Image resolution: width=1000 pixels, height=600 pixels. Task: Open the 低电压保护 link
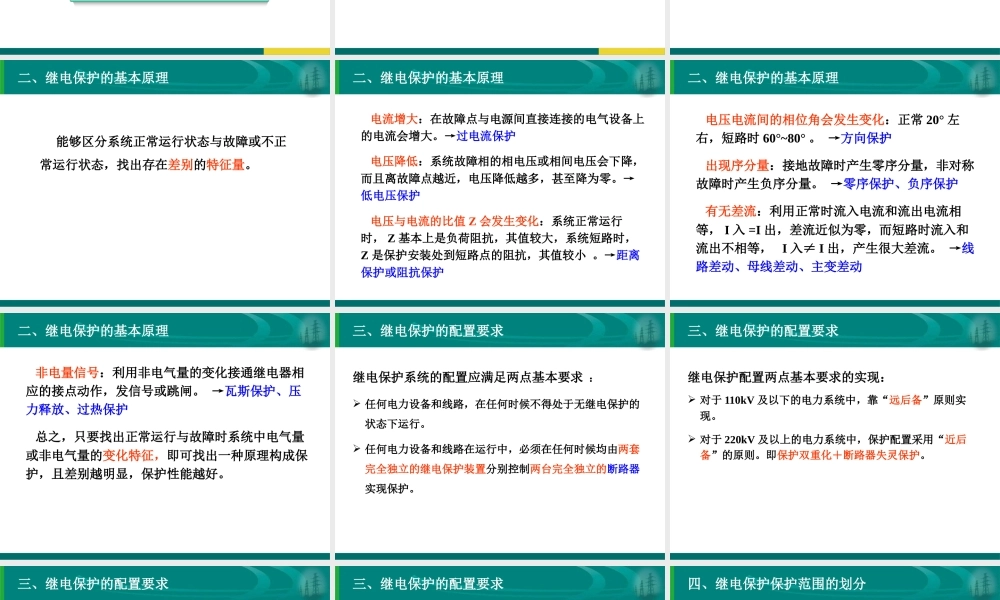[x=389, y=196]
